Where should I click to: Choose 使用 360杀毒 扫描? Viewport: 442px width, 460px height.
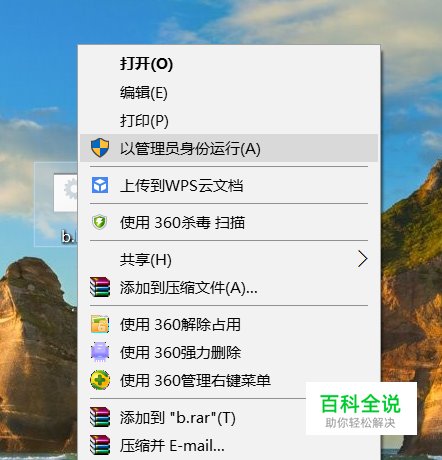pyautogui.click(x=229, y=223)
